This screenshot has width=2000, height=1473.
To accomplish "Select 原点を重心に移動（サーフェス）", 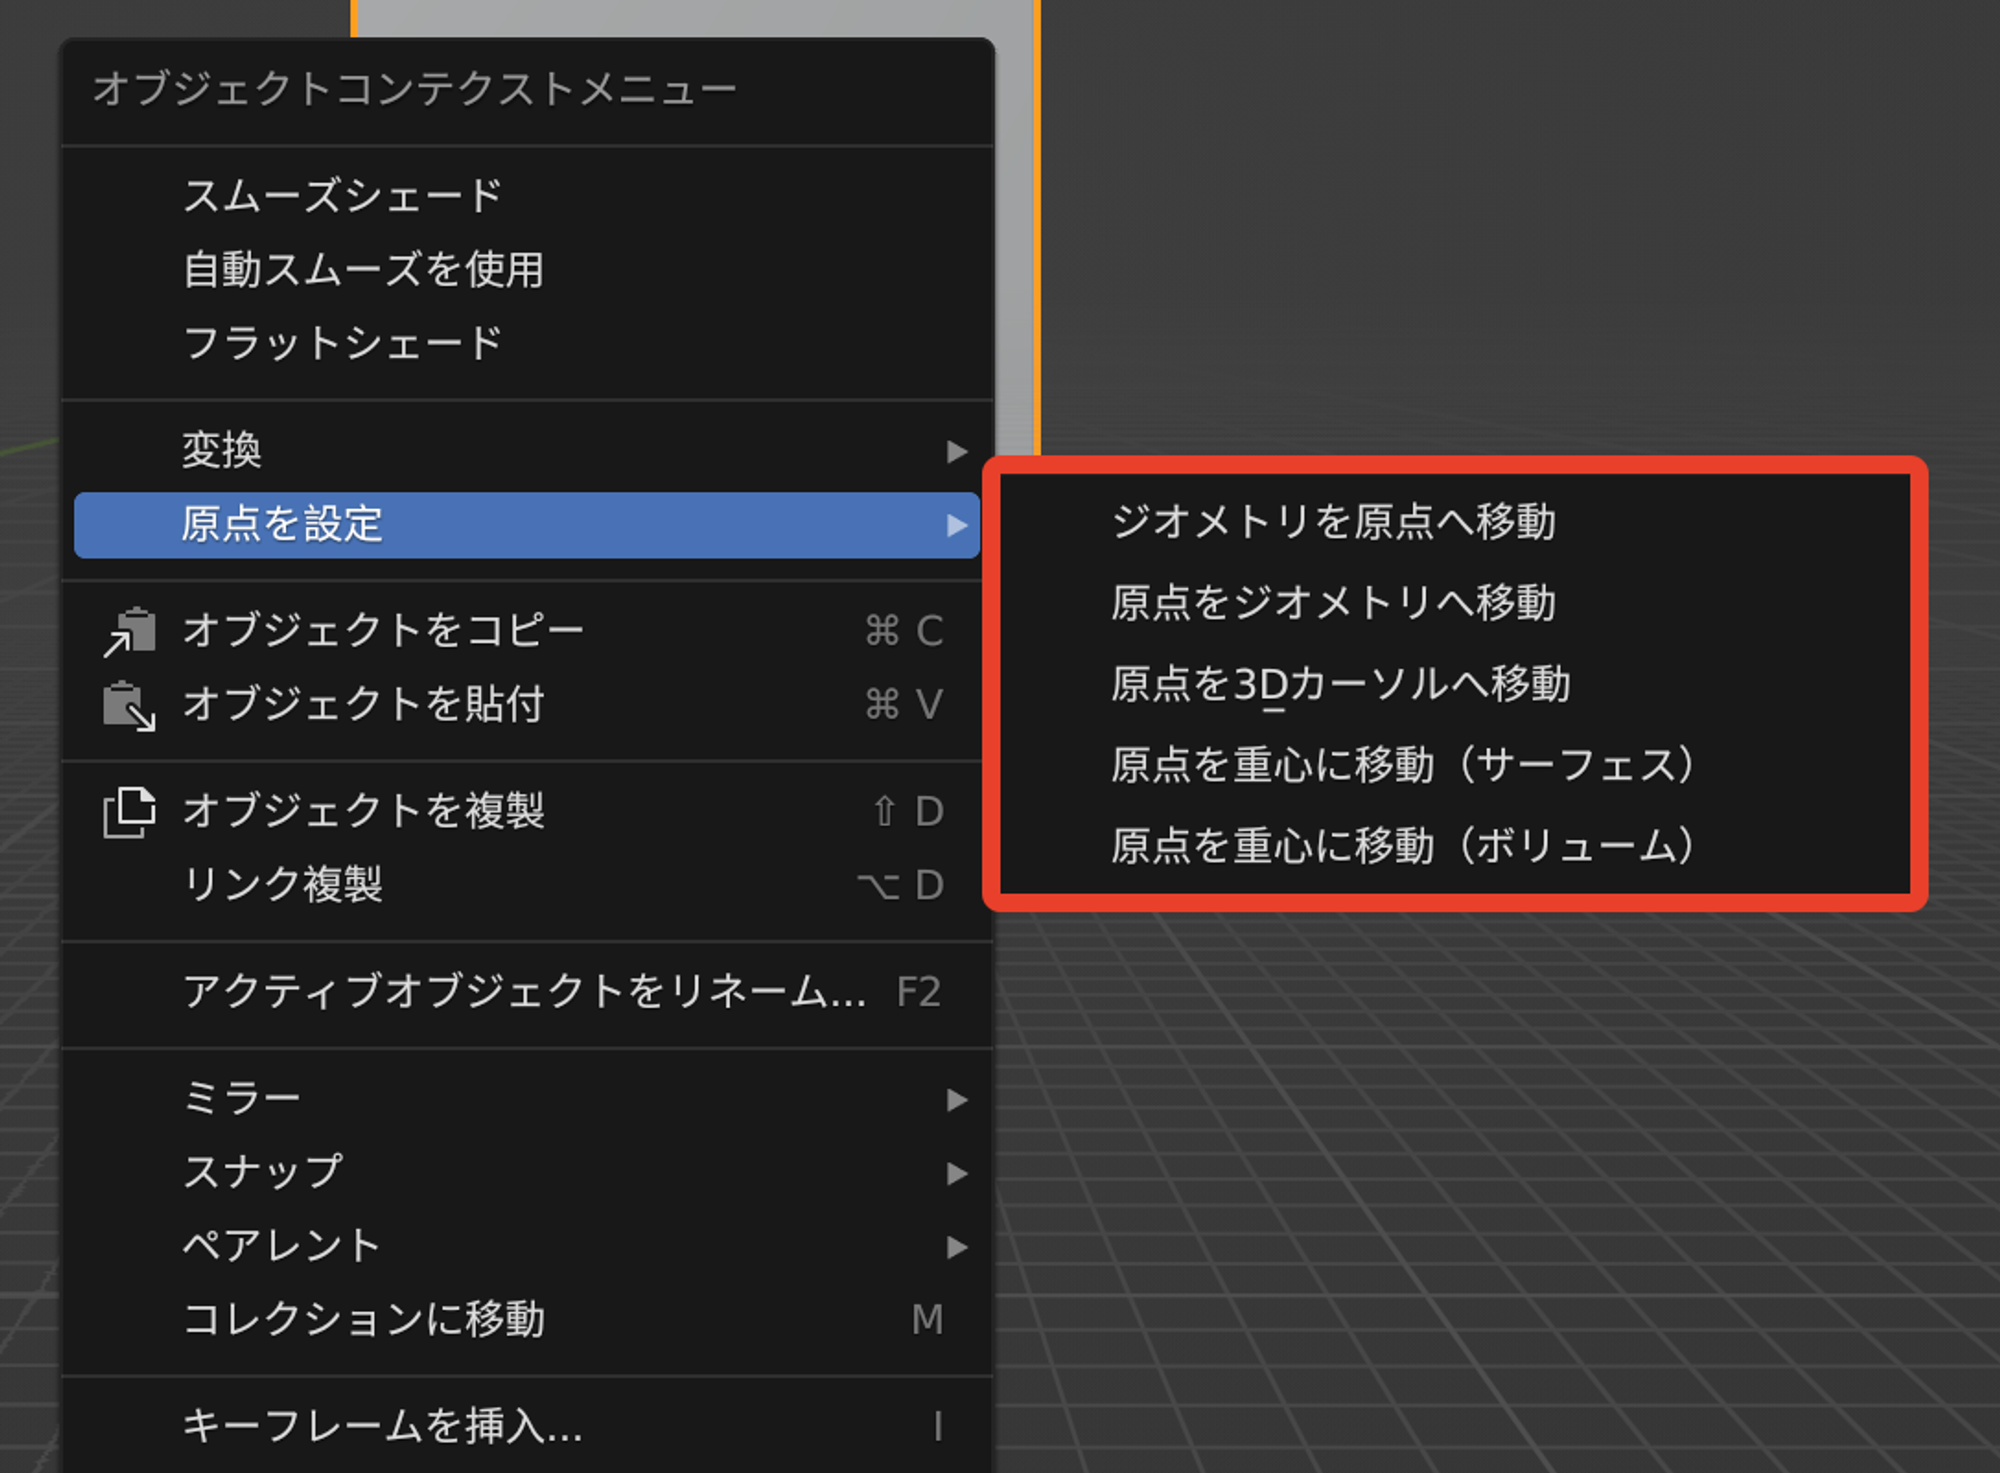I will (1455, 765).
